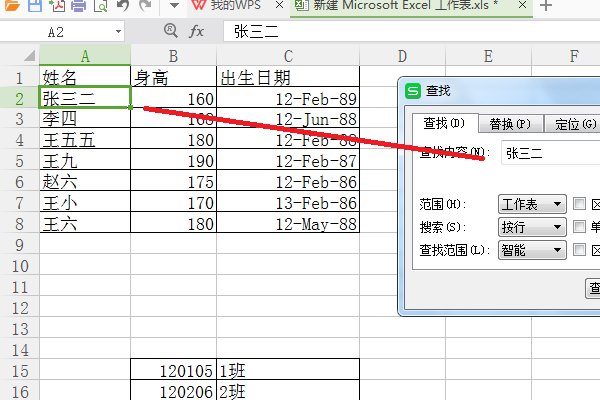Click cell 张三二
Screen dimensions: 600x400
85,98
